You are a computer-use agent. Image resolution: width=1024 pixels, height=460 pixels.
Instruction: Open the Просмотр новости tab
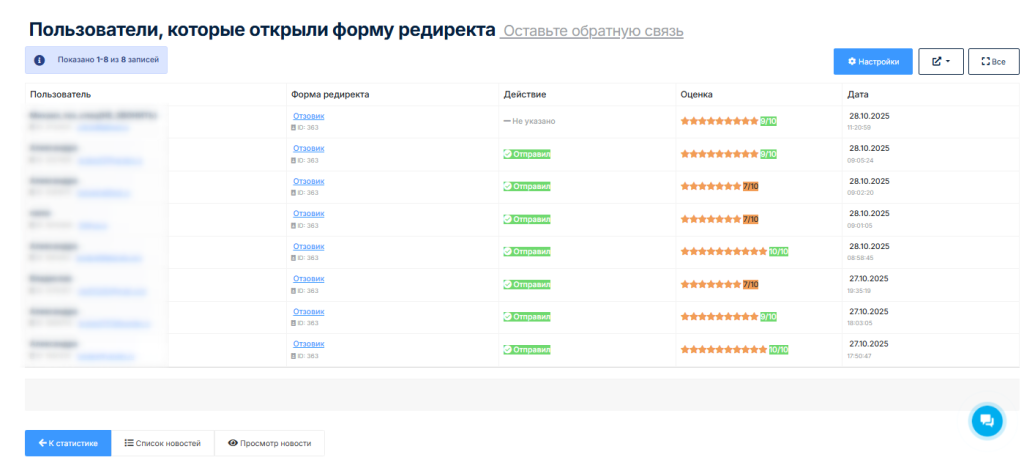(x=269, y=443)
